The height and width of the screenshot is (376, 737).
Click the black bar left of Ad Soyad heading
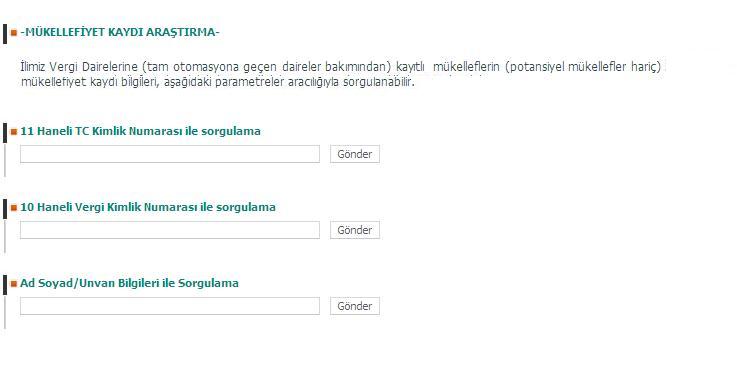coord(5,285)
